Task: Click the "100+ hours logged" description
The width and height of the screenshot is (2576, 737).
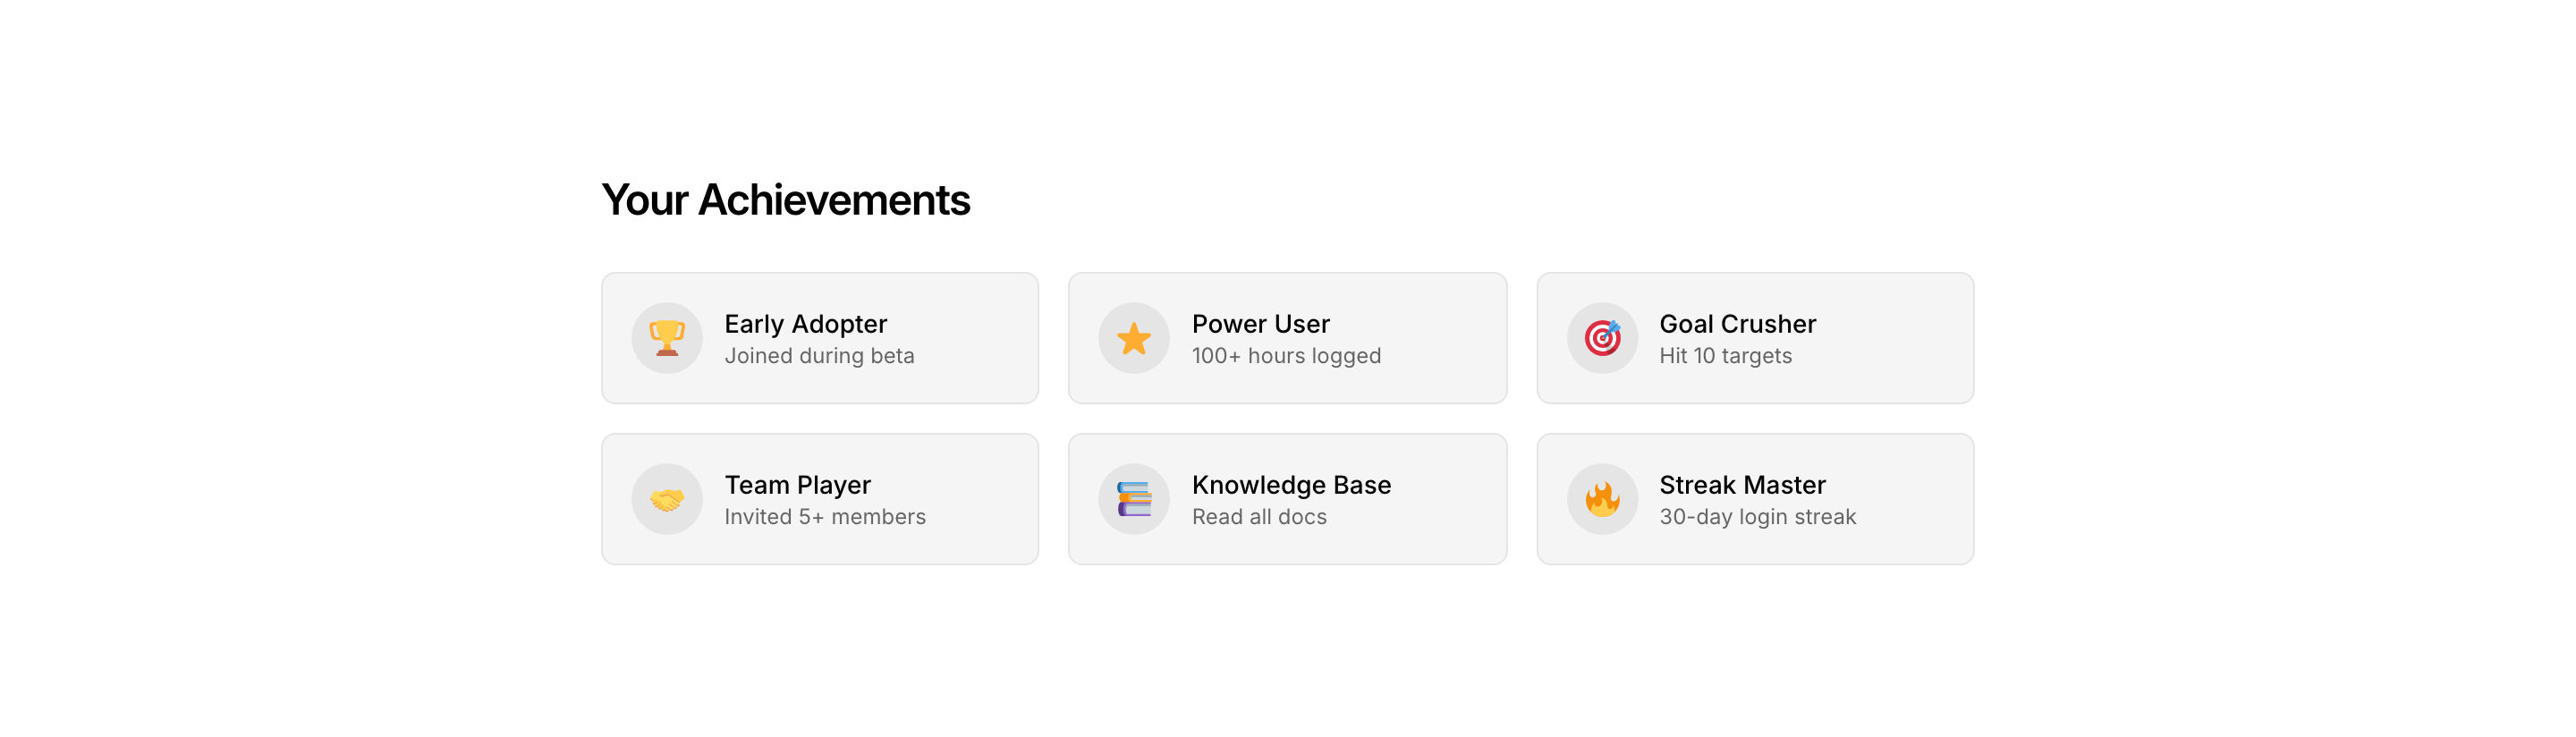Action: [x=1286, y=356]
